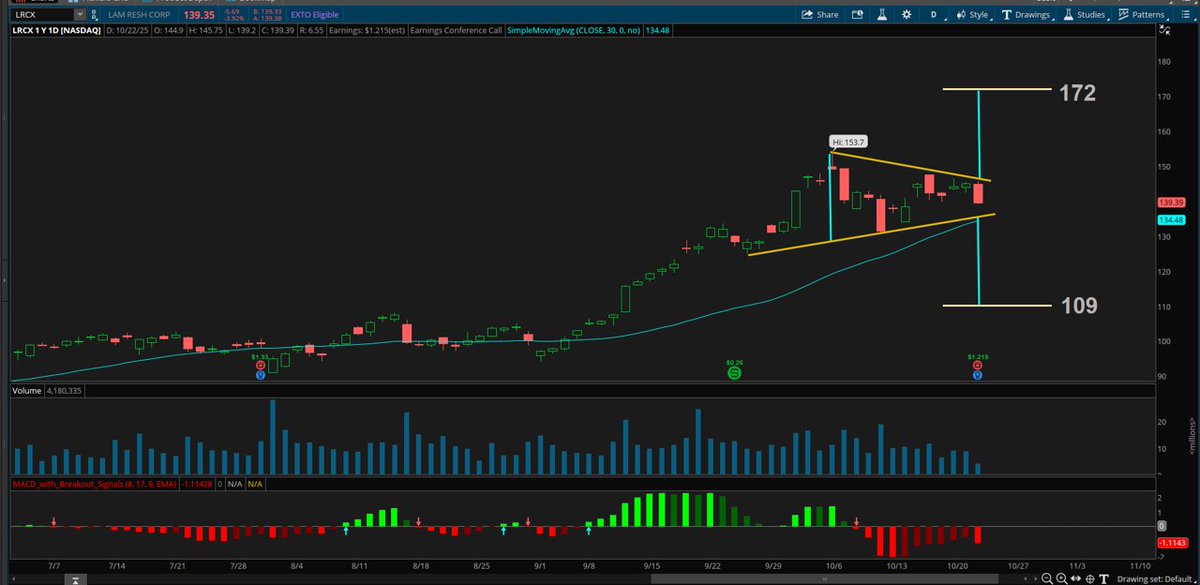The image size is (1200, 585).
Task: Click the 139.39 red price tag on axis
Action: click(x=1170, y=201)
